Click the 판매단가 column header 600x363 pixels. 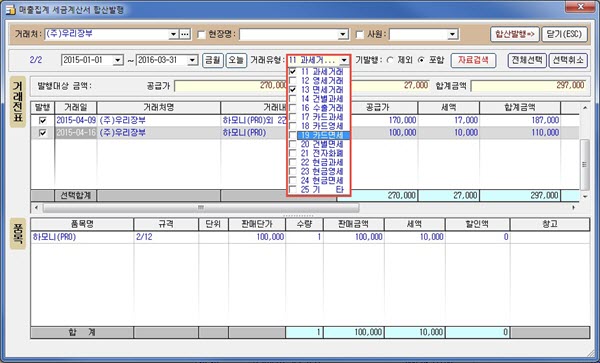[257, 224]
